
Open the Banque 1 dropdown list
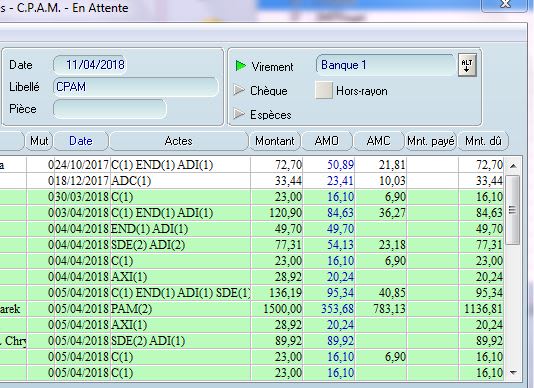tap(386, 65)
